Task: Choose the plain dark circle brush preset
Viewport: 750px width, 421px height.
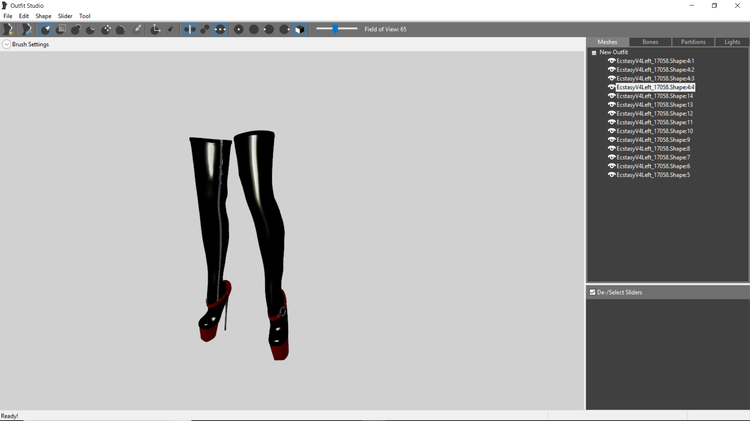Action: pos(254,29)
